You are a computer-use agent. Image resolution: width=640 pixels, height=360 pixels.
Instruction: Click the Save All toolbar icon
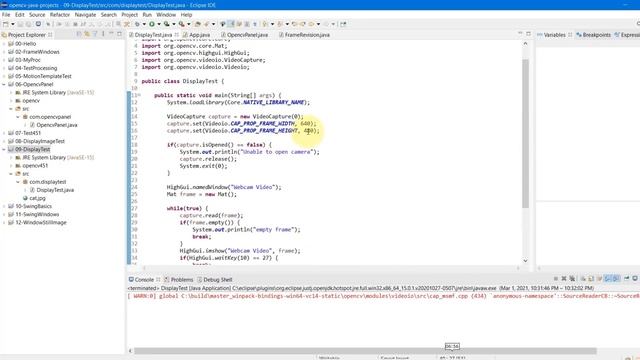[x=28, y=24]
